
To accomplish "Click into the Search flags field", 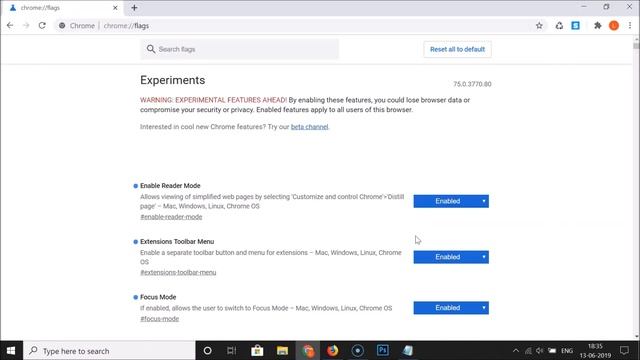I will (x=240, y=49).
